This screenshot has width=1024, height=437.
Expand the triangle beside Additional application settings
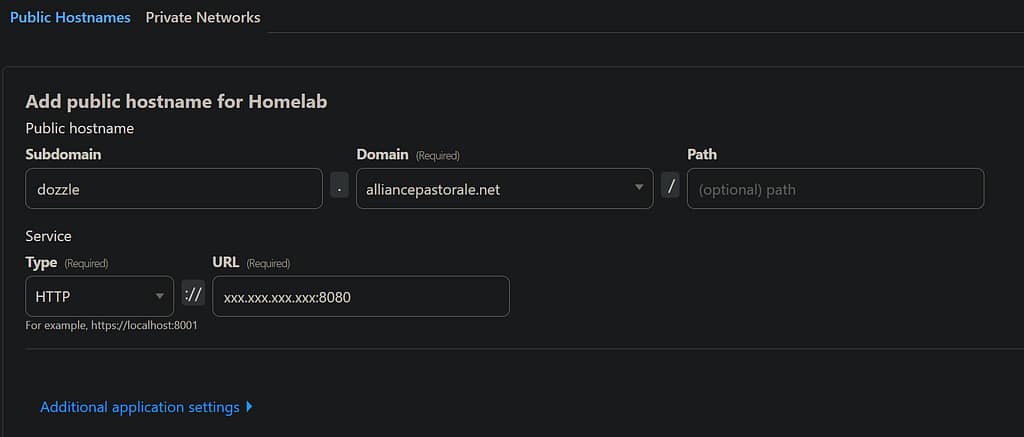[x=249, y=407]
